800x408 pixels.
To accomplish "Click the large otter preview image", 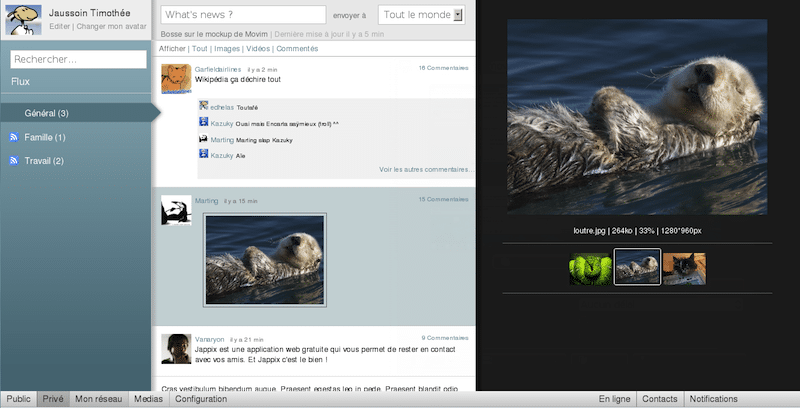I will coord(637,117).
